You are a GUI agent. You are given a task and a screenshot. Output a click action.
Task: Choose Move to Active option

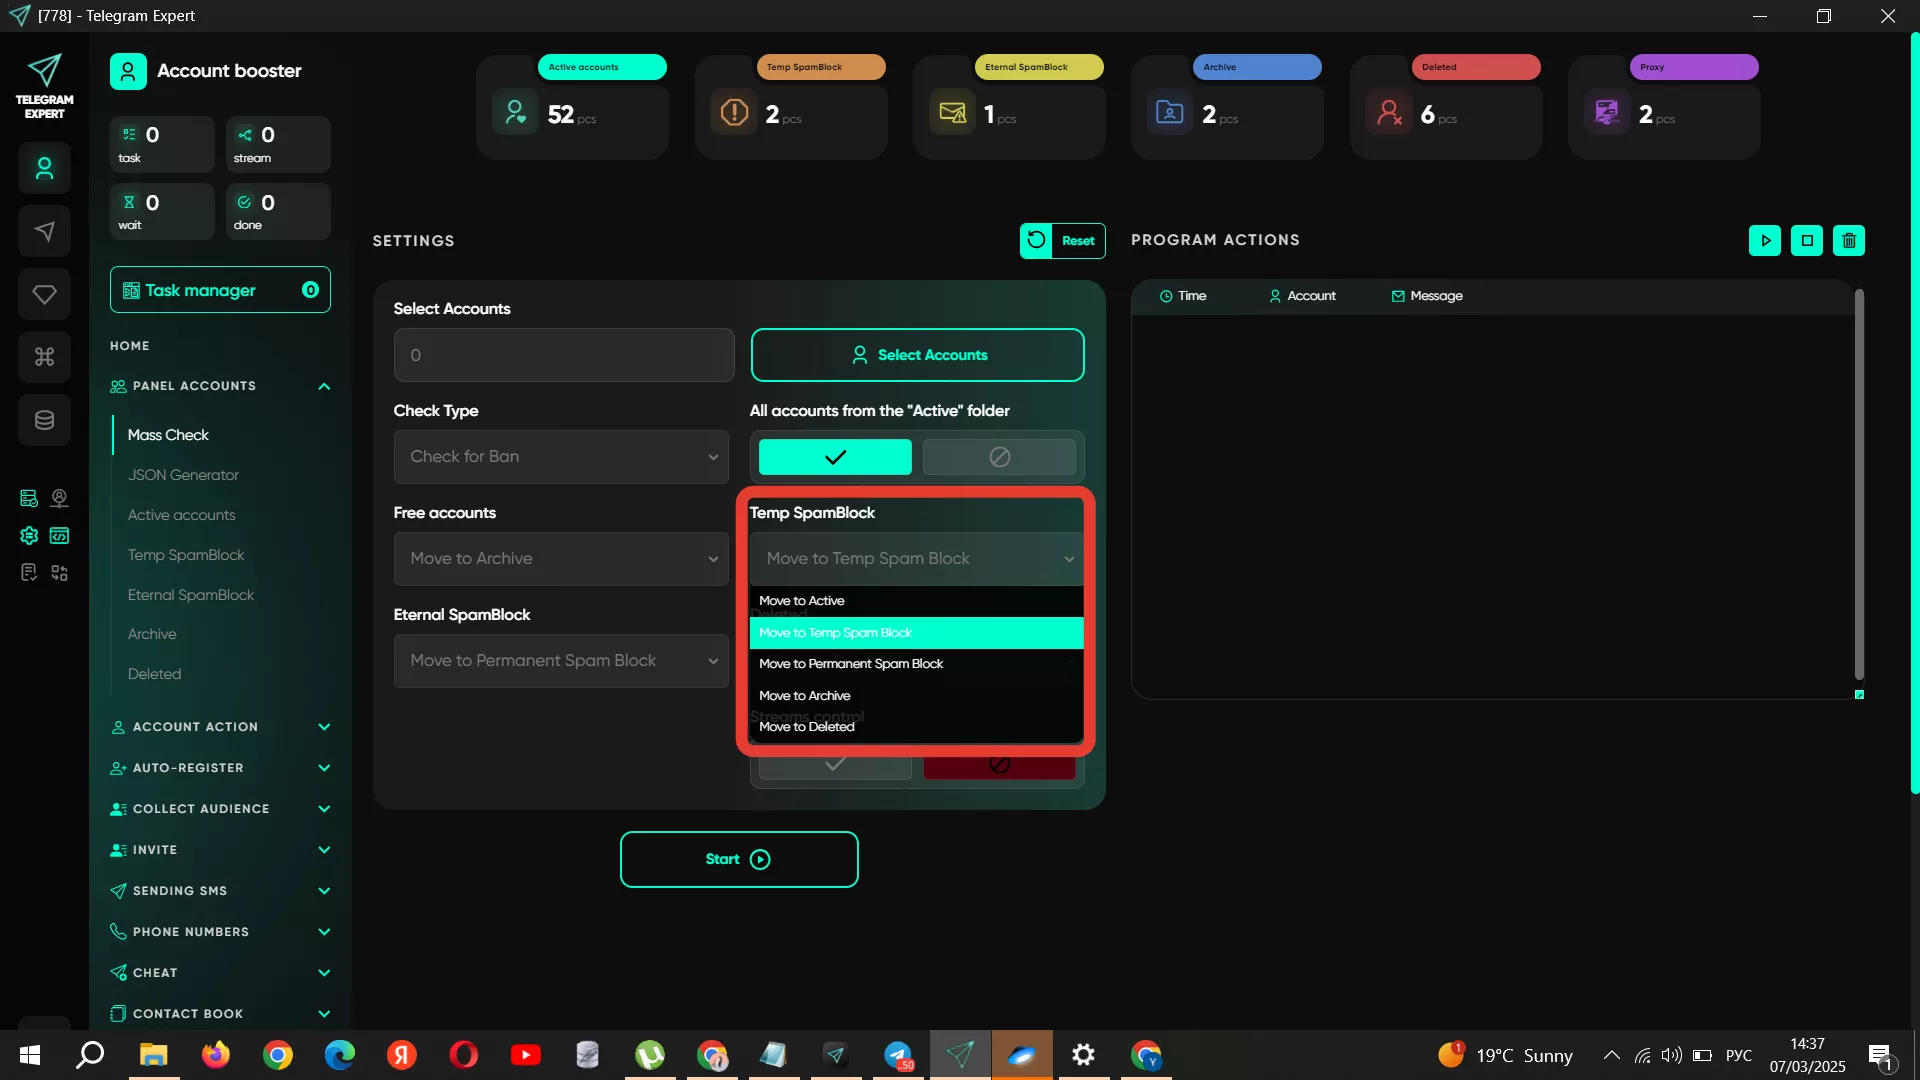pos(916,601)
